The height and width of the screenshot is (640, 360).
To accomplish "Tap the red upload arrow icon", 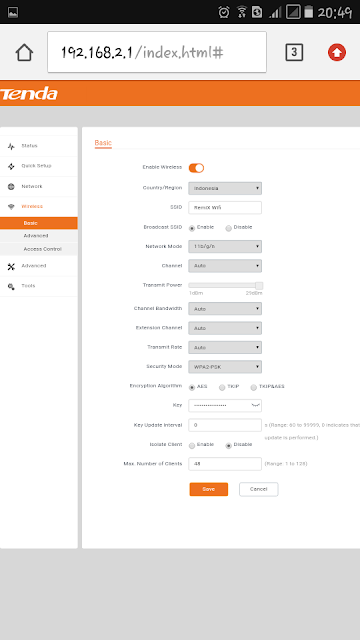I will click(337, 52).
